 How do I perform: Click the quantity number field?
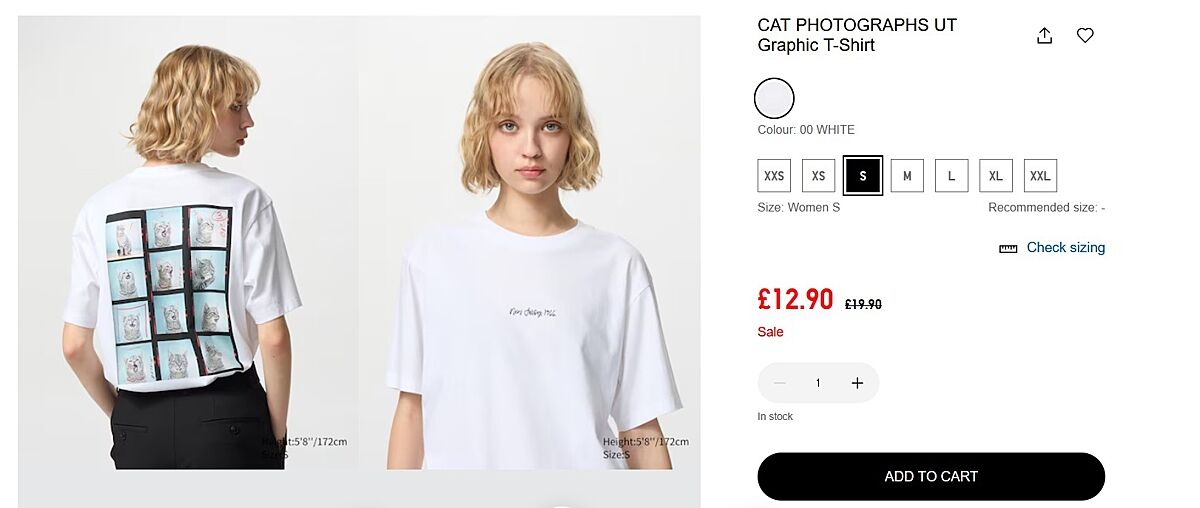[818, 383]
